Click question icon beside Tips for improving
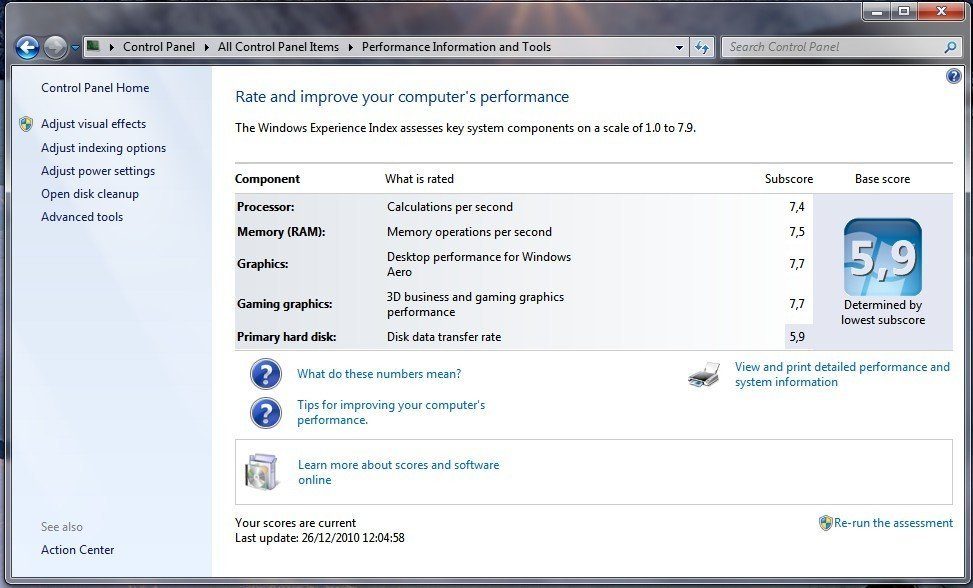This screenshot has width=973, height=588. point(266,412)
